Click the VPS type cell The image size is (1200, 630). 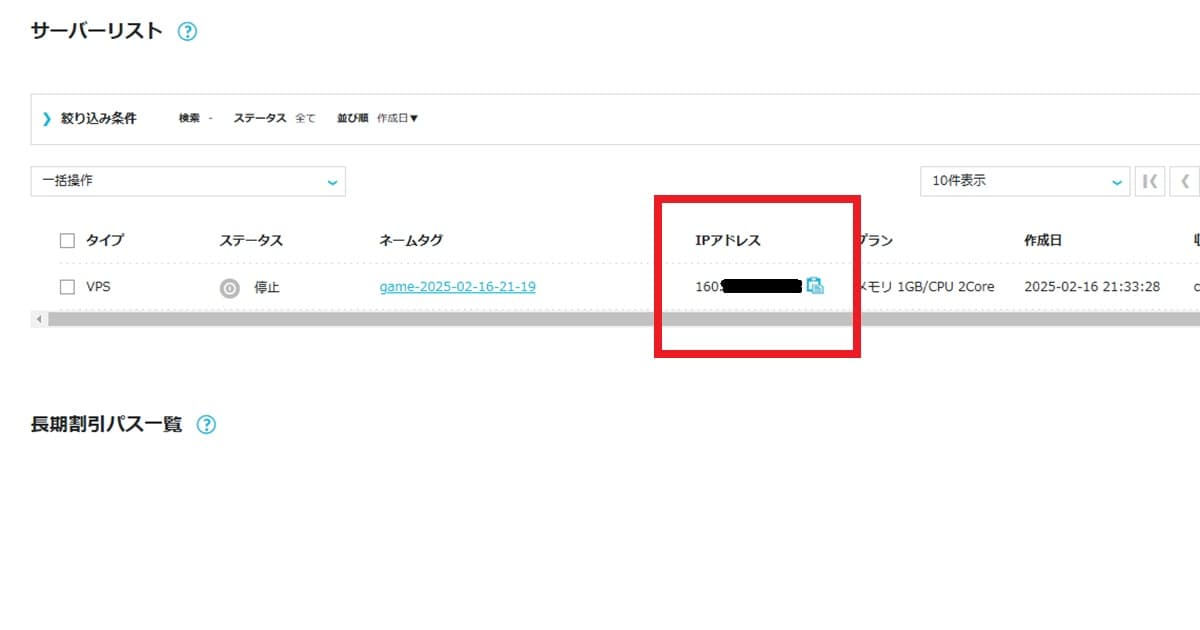[x=98, y=287]
